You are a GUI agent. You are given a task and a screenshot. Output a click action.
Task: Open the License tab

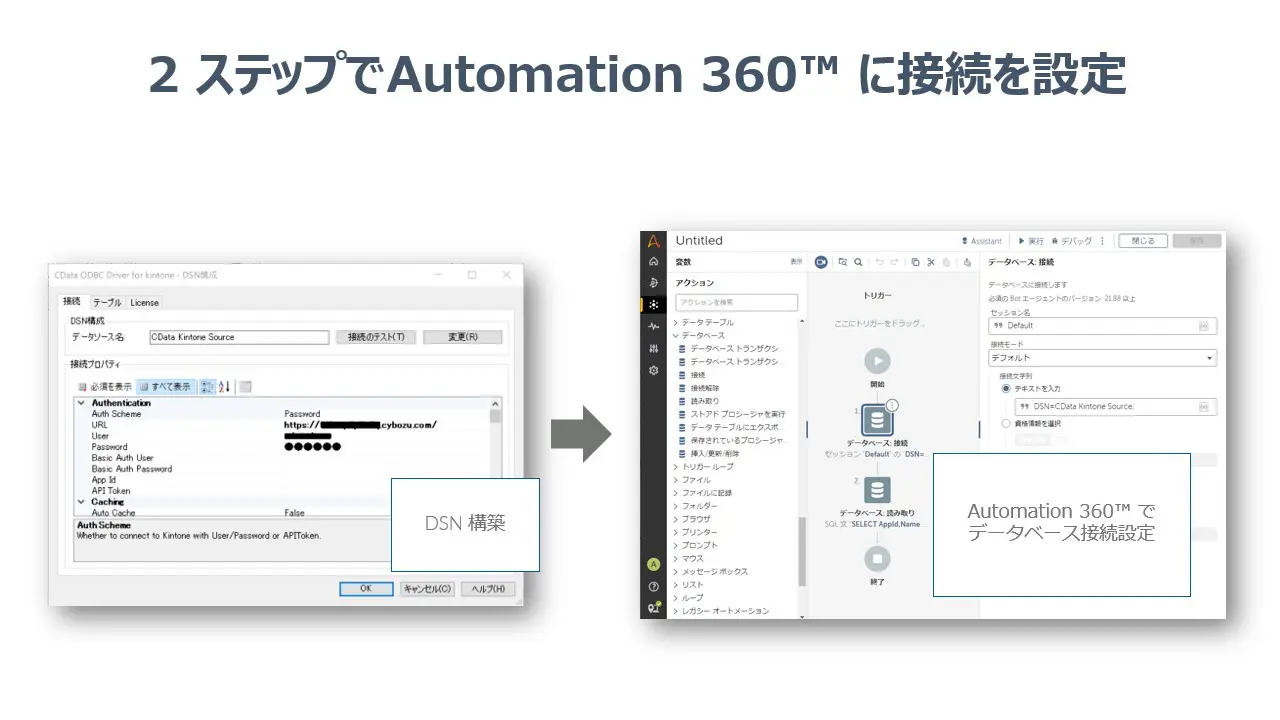(x=143, y=302)
